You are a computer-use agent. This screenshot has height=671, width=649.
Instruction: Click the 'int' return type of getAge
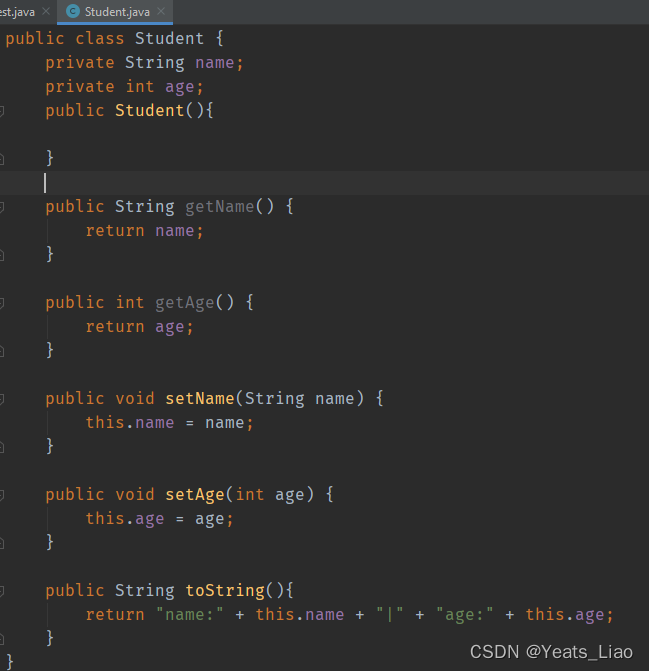[130, 303]
